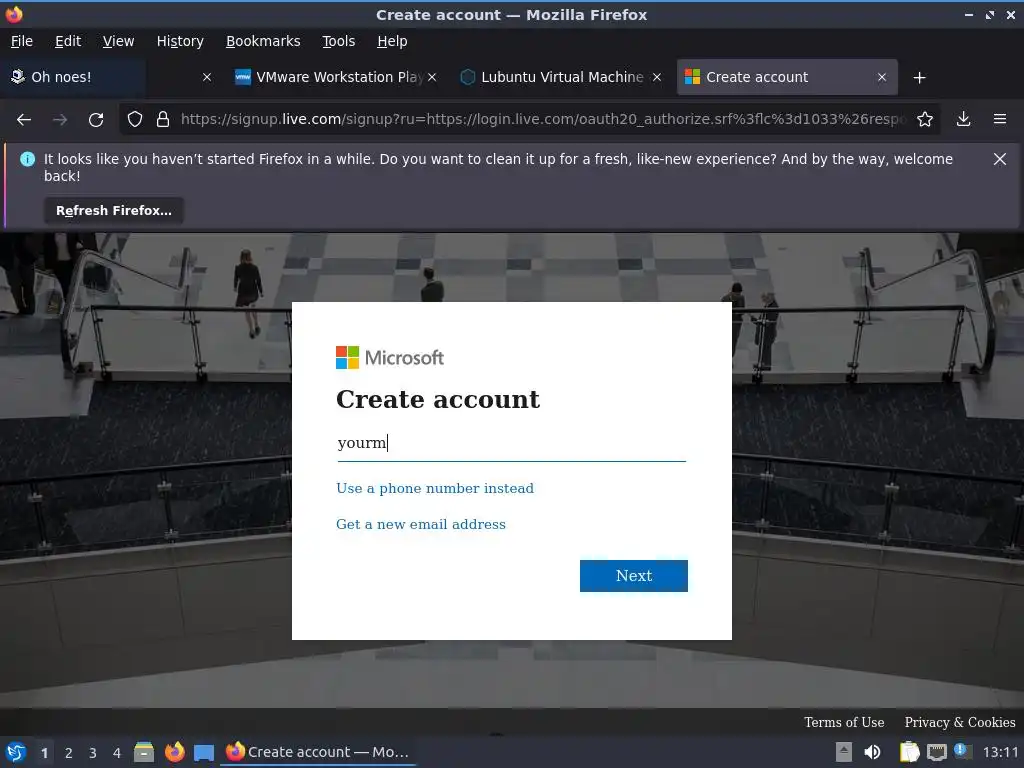
Task: Open the downloads panel
Action: pyautogui.click(x=963, y=120)
